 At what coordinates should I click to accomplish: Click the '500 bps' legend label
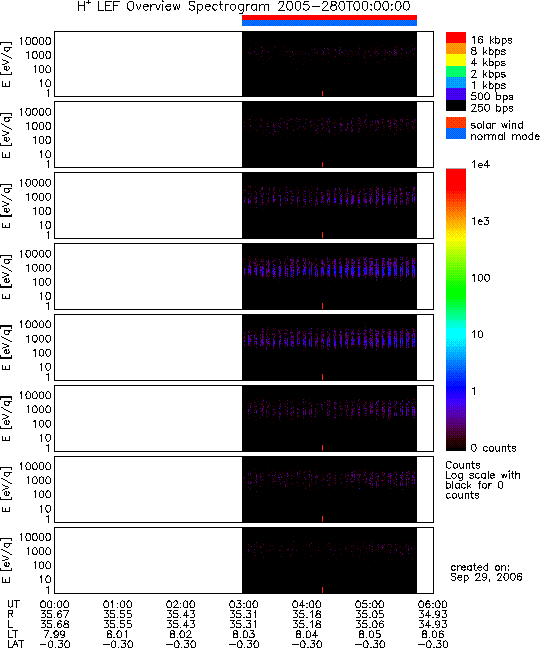click(x=492, y=97)
